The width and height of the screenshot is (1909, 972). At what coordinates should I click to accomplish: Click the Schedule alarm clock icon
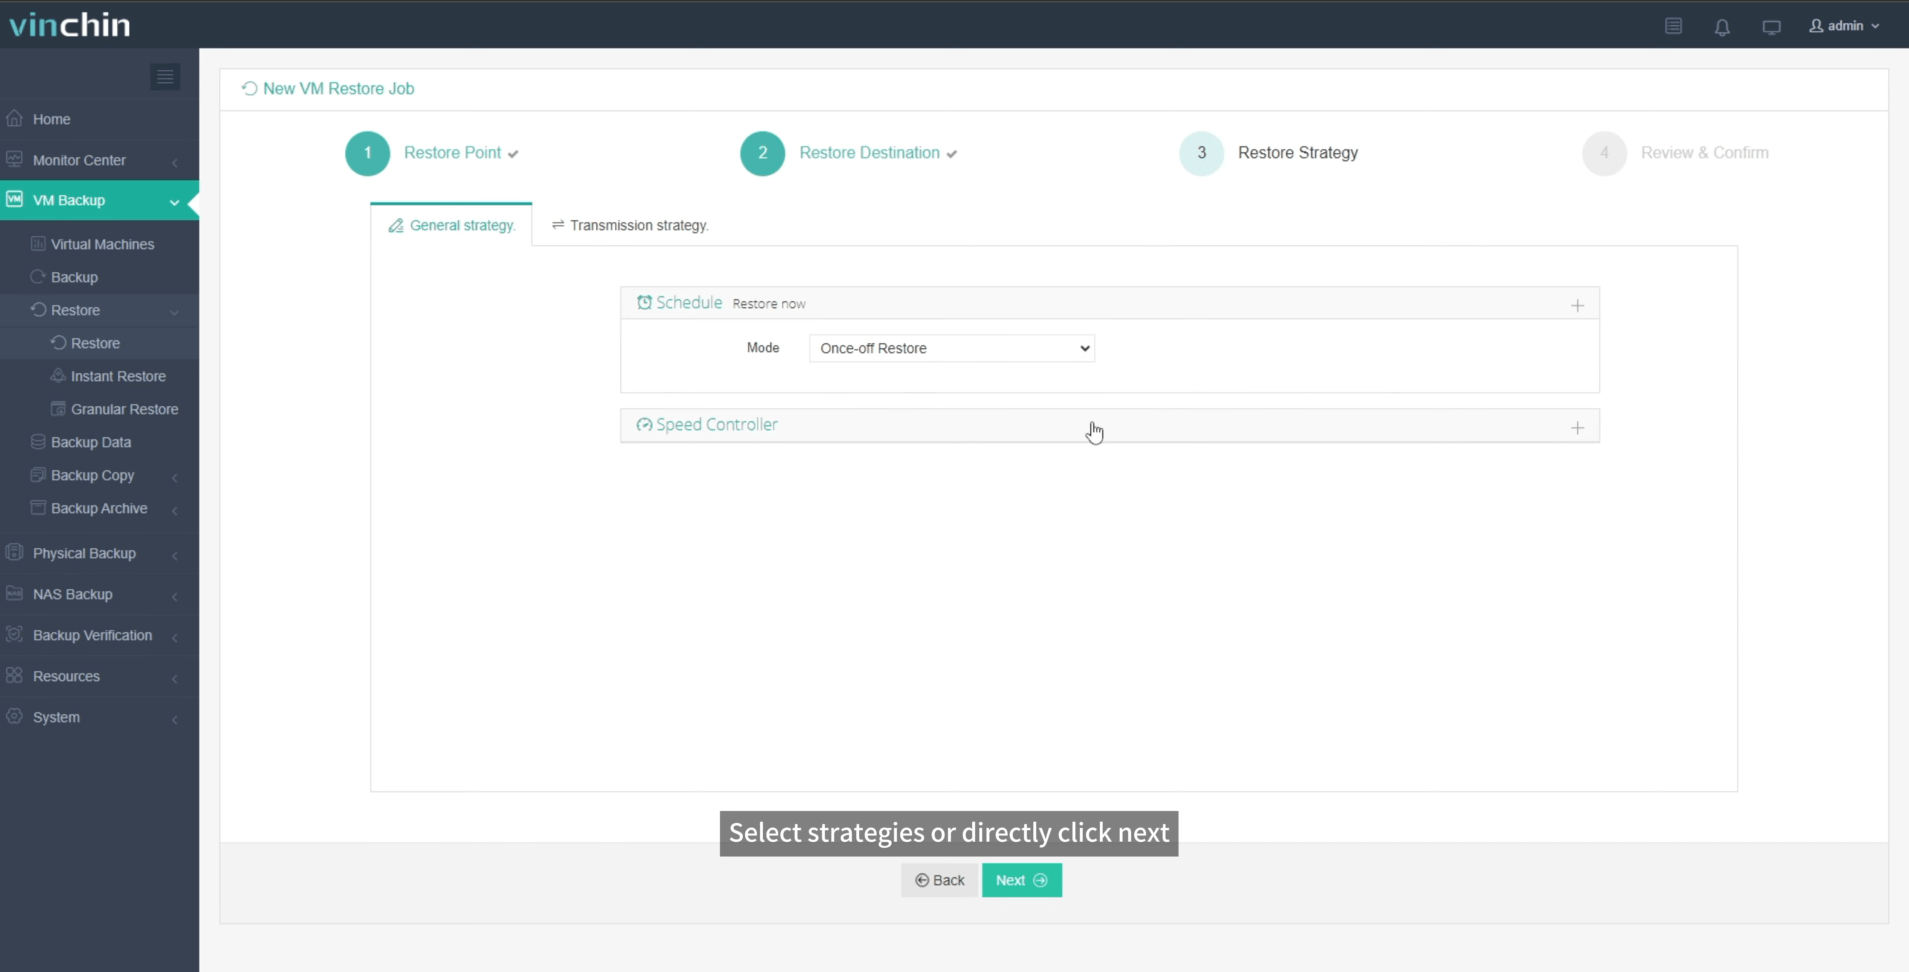click(x=644, y=302)
